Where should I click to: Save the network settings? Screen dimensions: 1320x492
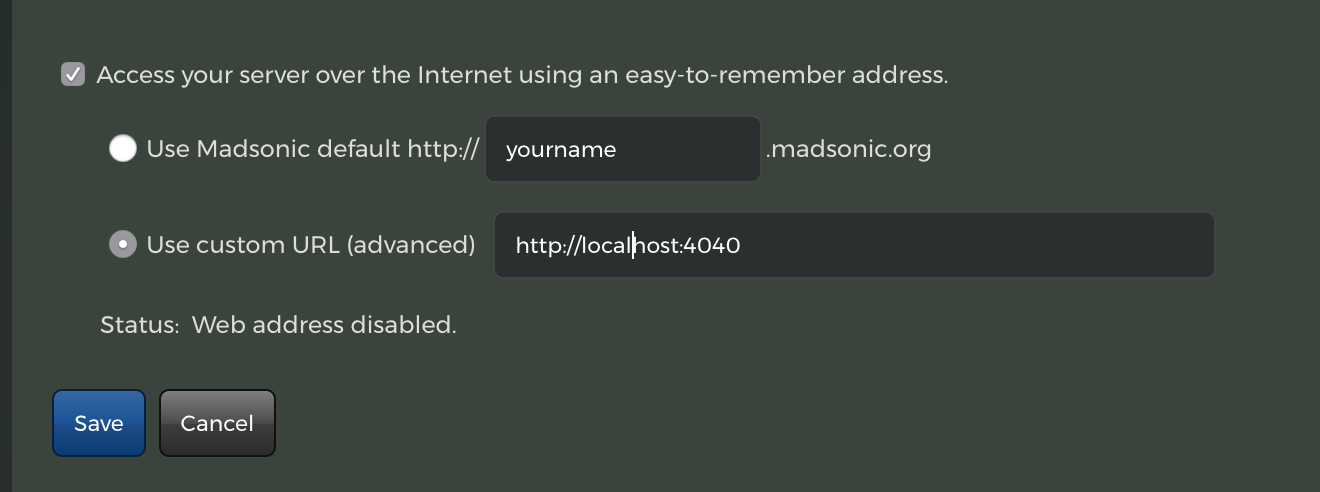click(x=99, y=423)
